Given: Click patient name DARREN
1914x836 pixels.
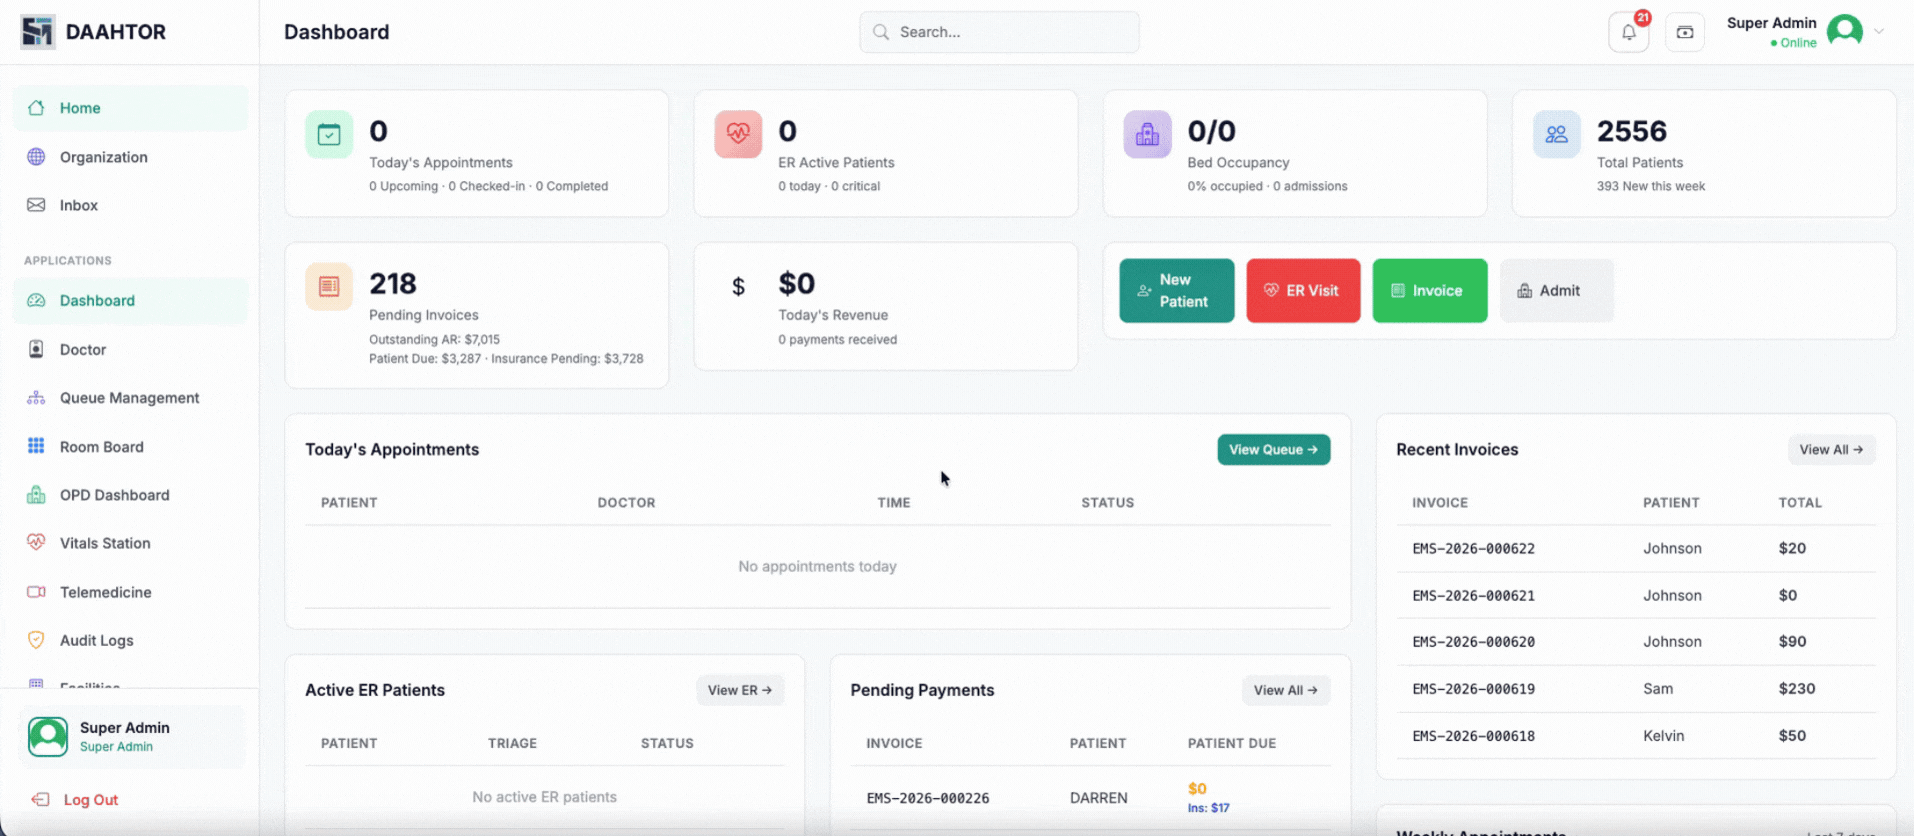Looking at the screenshot, I should tap(1098, 798).
